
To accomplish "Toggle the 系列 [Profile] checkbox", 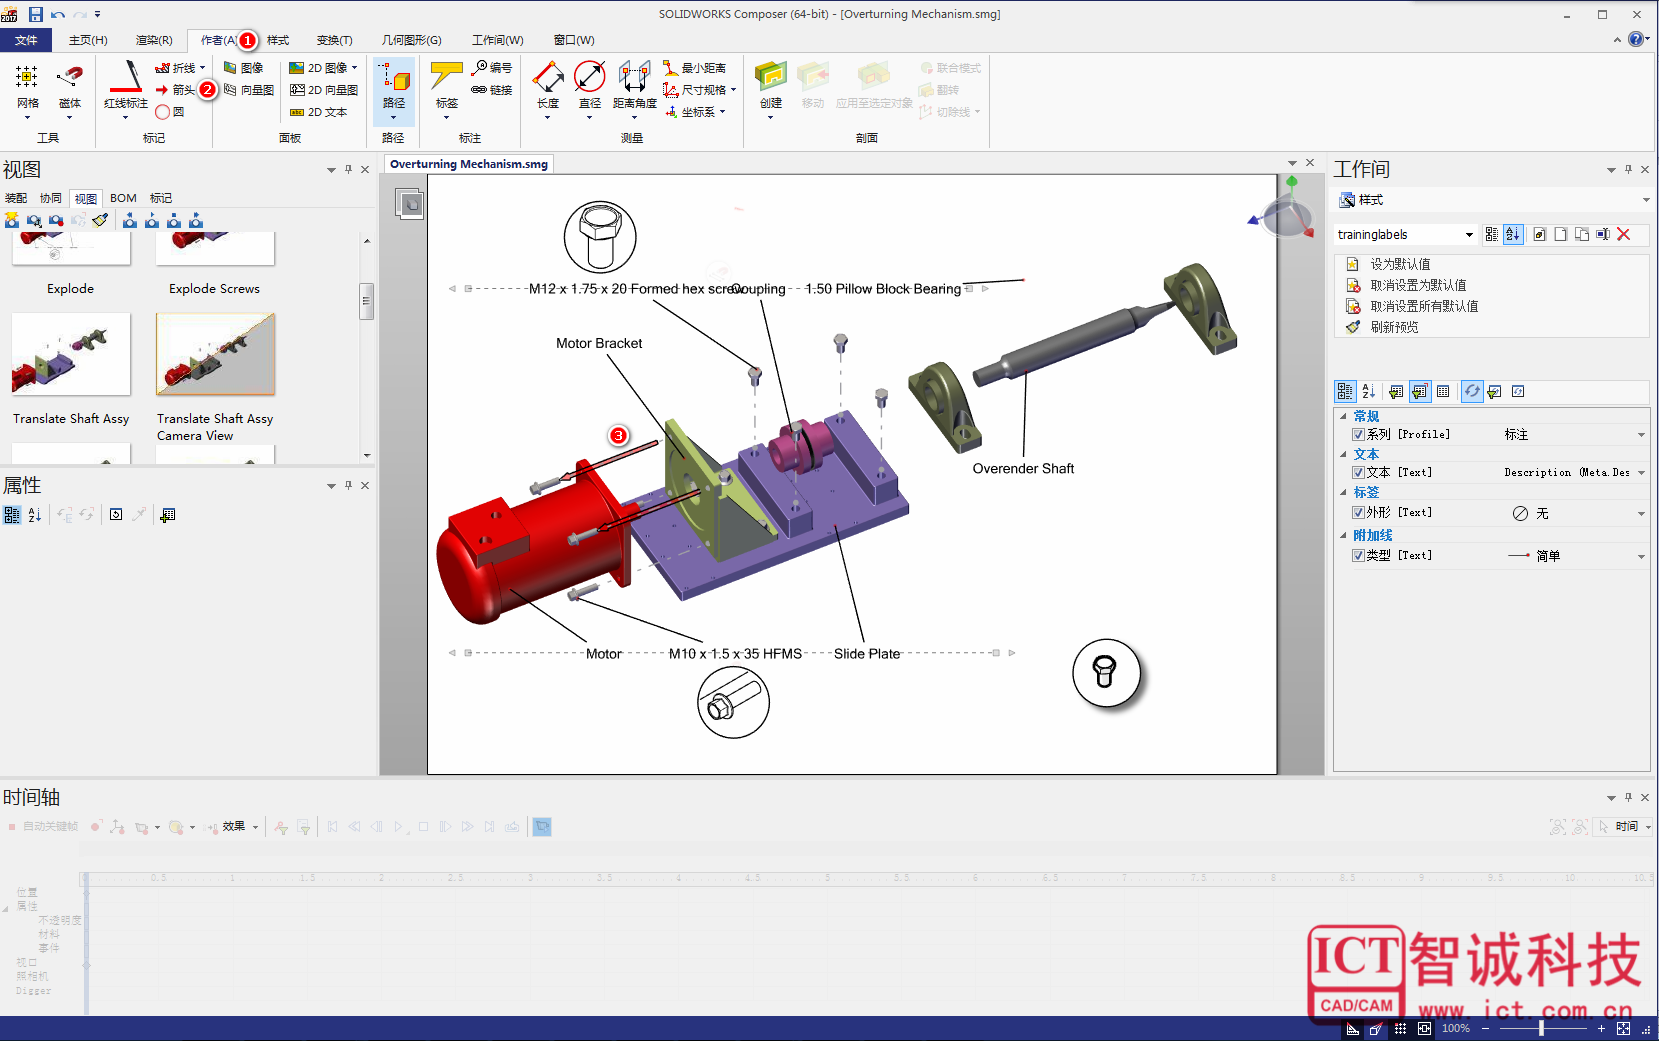I will click(x=1358, y=435).
